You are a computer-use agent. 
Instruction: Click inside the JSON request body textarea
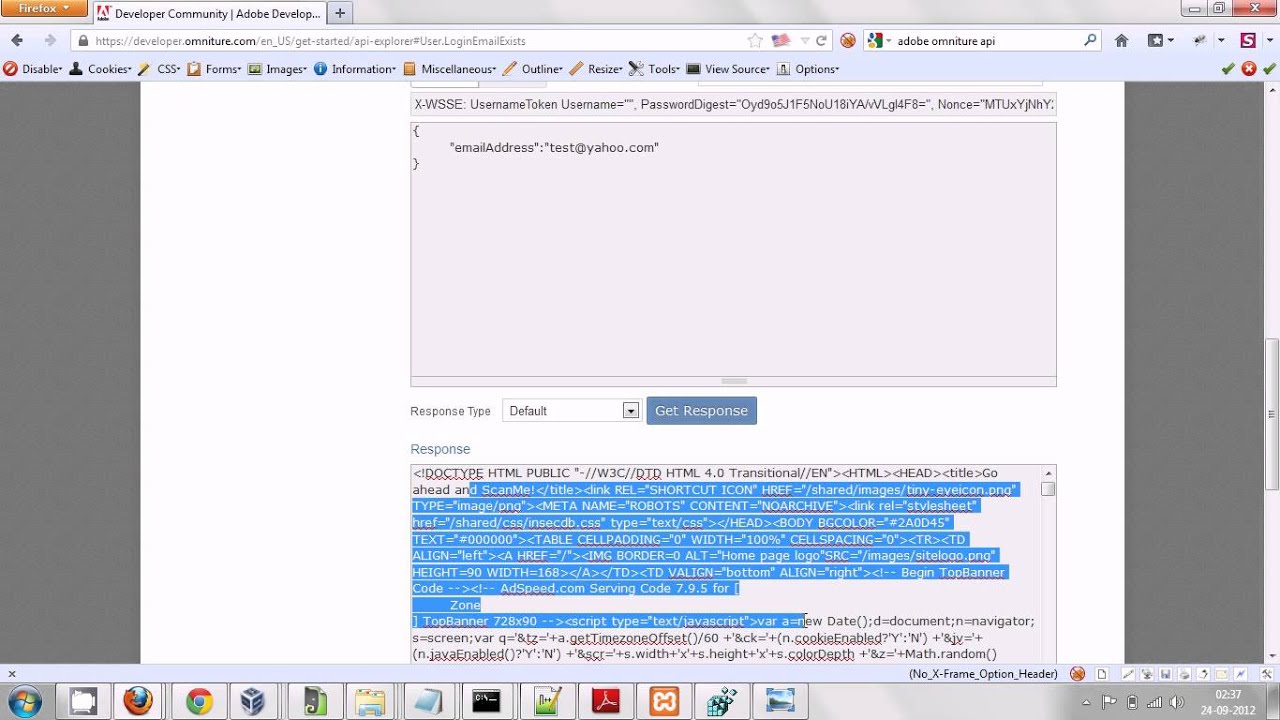pos(733,248)
